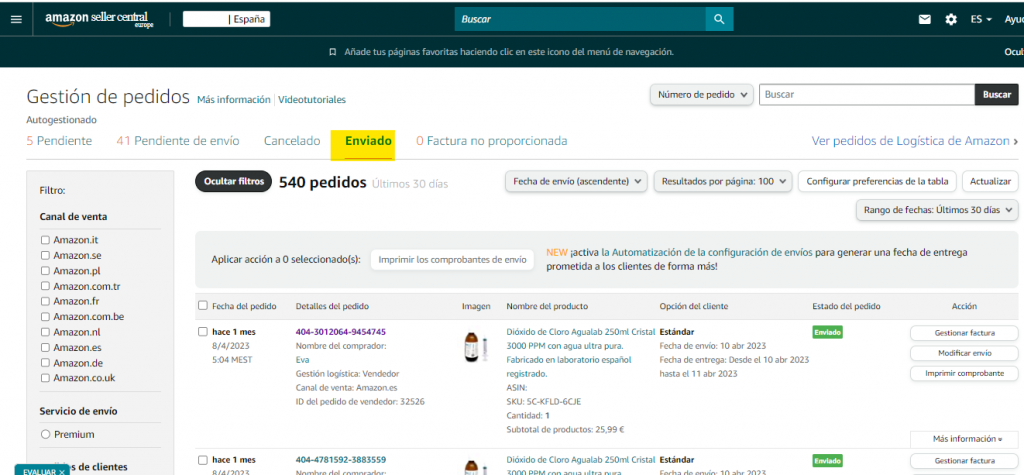Open the hamburger navigation menu
Image resolution: width=1024 pixels, height=475 pixels.
point(16,20)
